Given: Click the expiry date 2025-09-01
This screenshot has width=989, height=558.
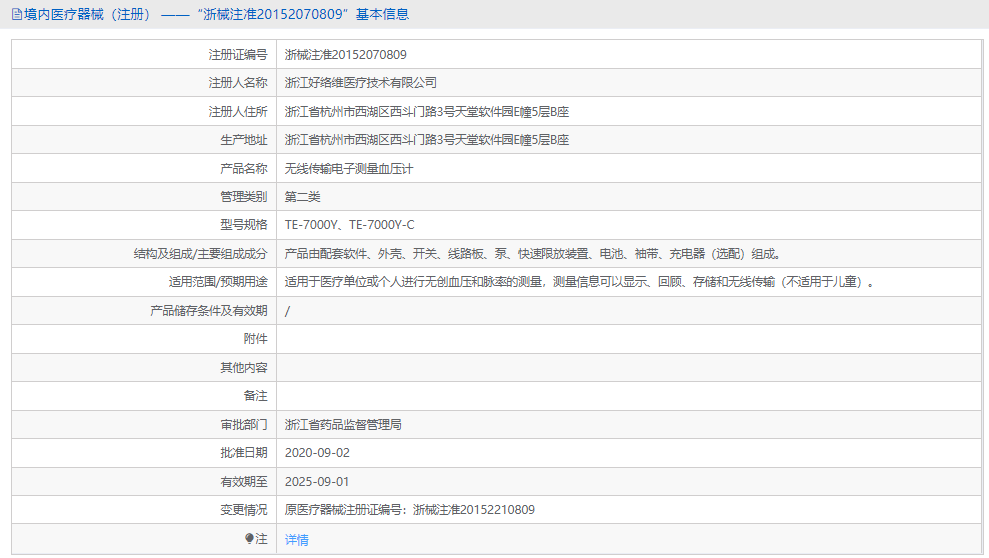Looking at the screenshot, I should pyautogui.click(x=317, y=482).
